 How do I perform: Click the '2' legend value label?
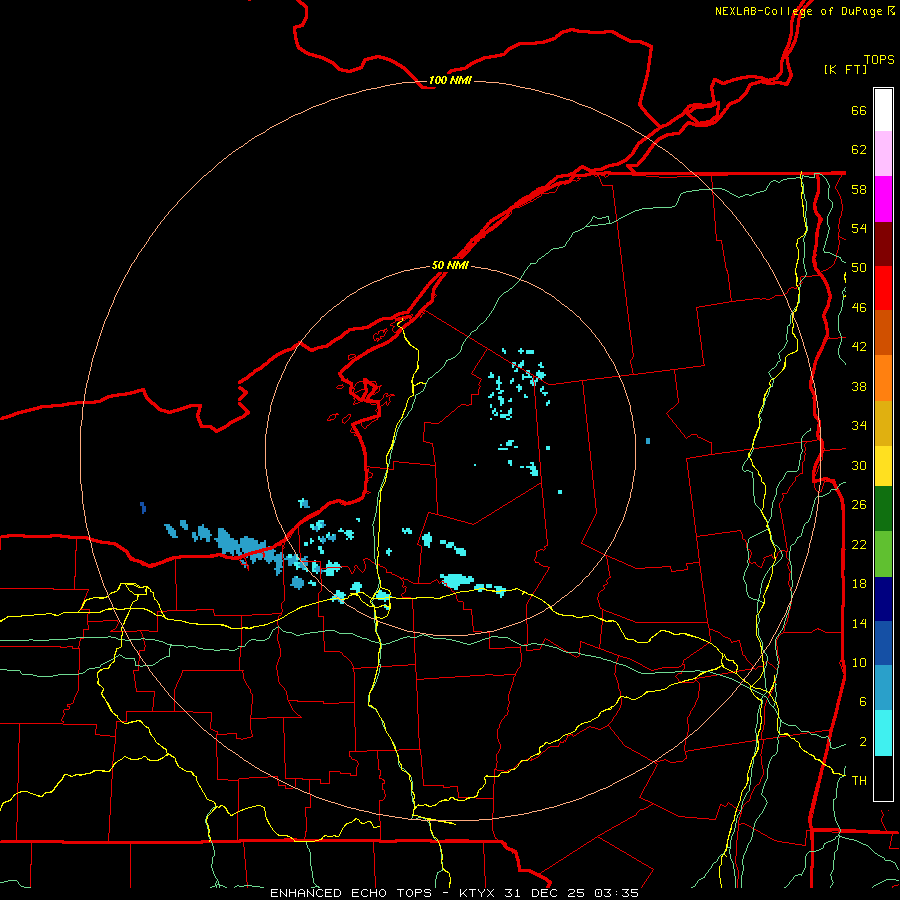[863, 742]
